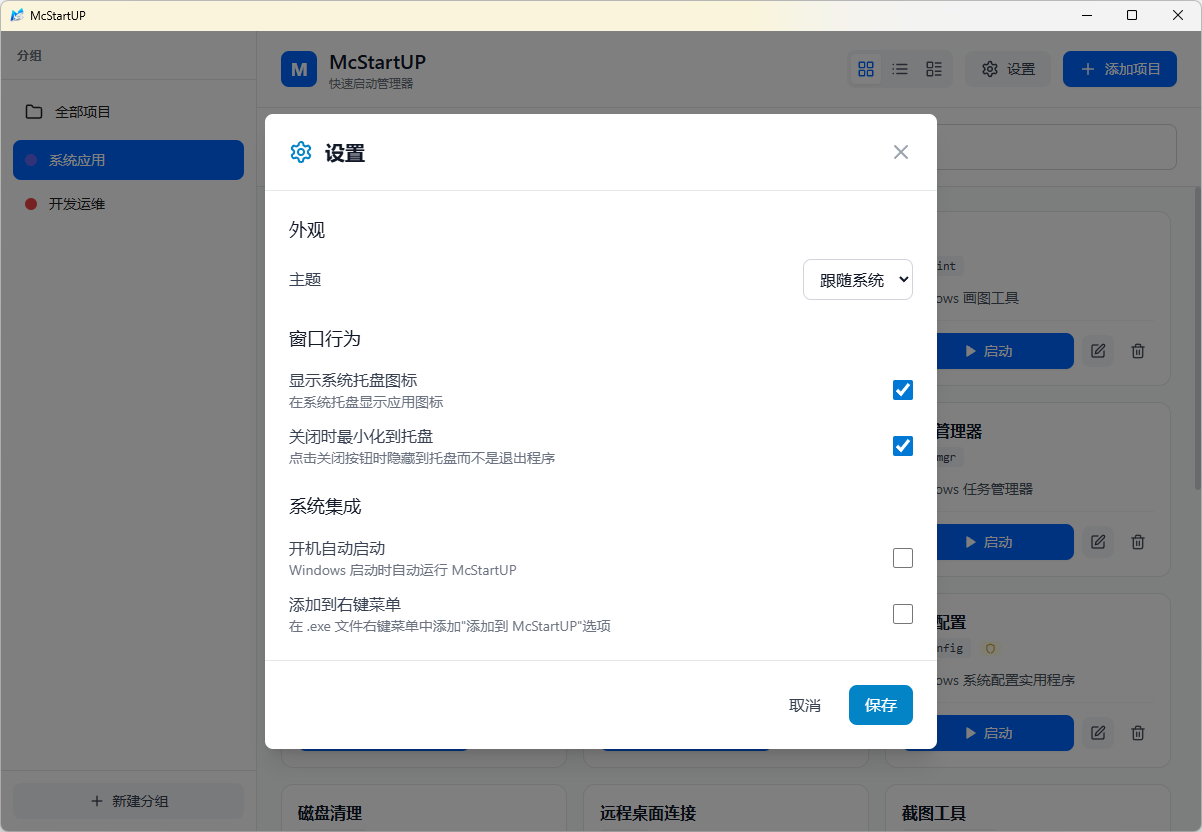
Task: Click the 添加项目 button
Action: tap(1120, 69)
